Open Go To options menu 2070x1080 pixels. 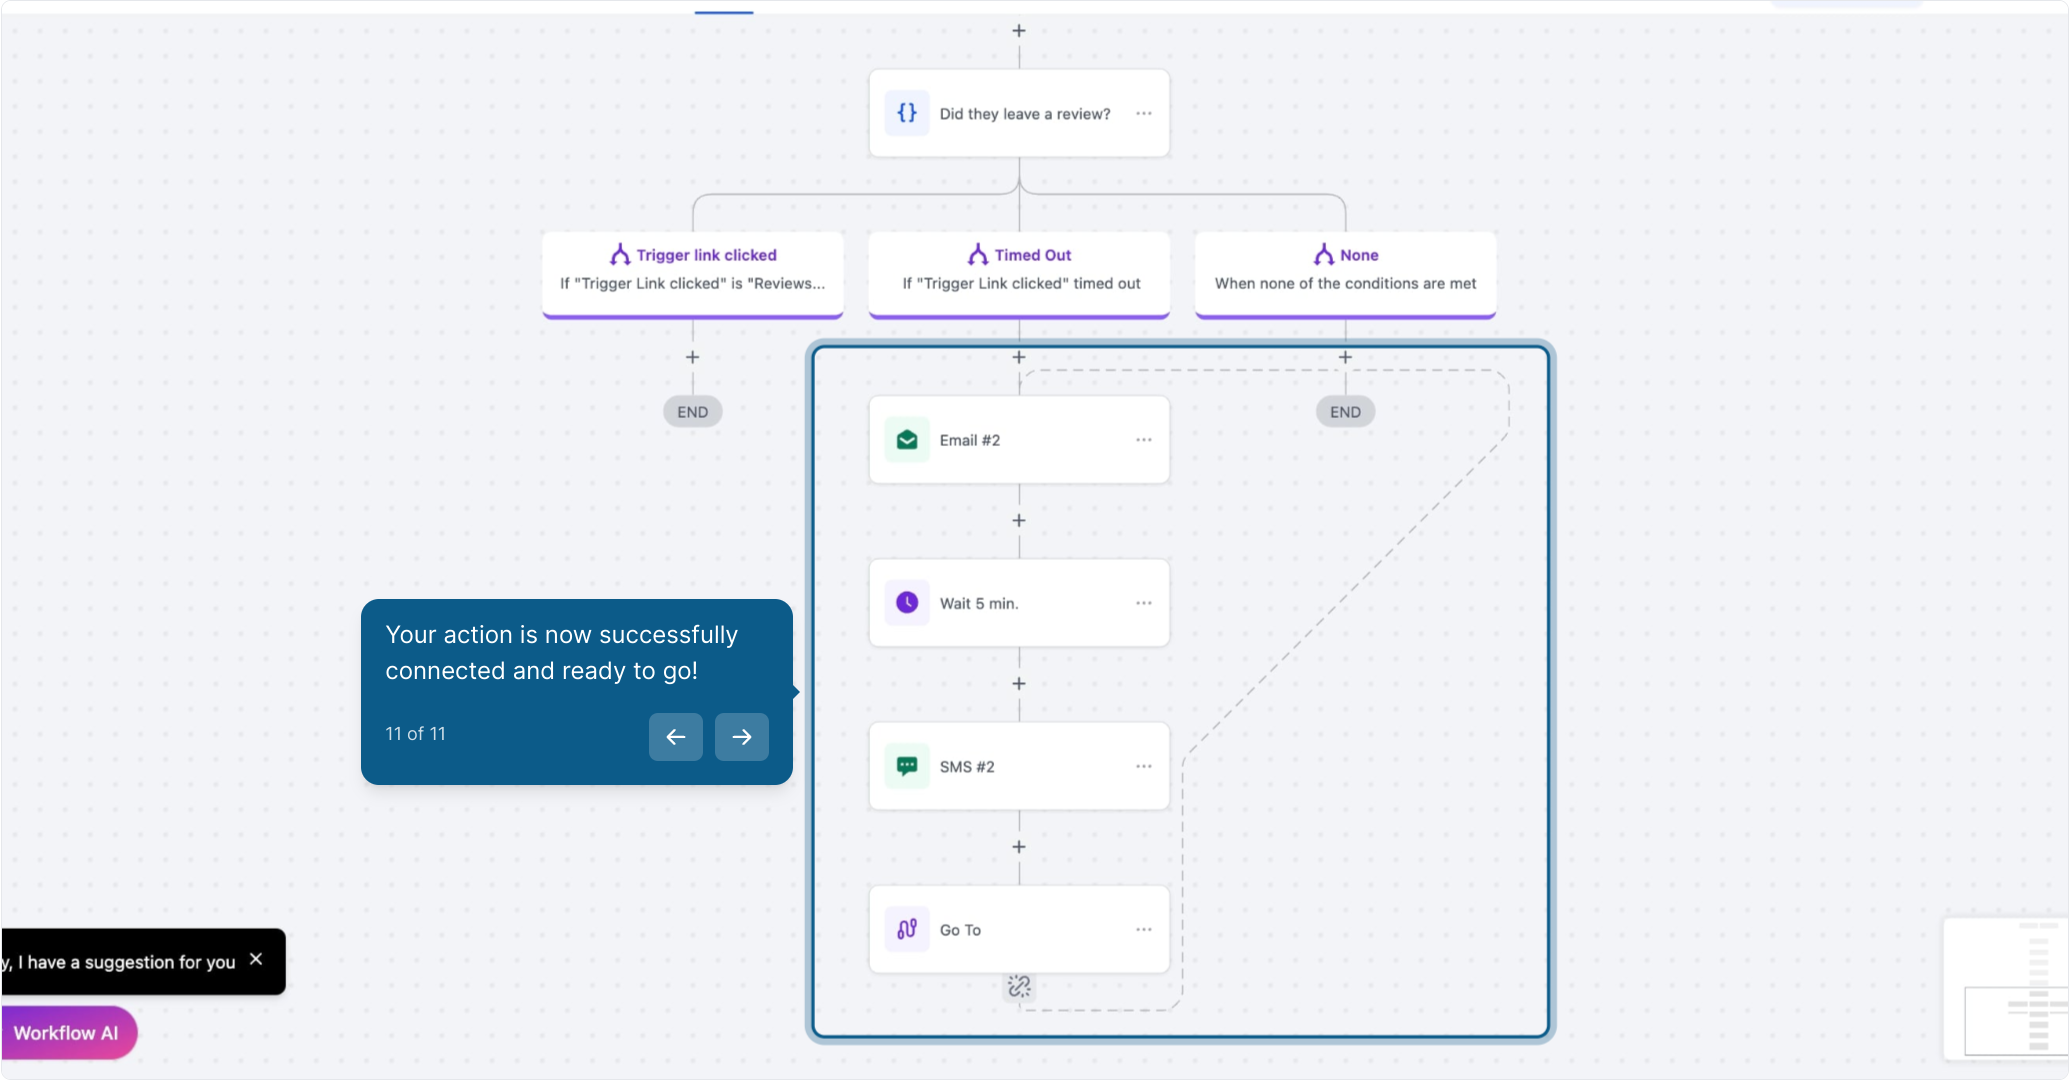coord(1144,929)
